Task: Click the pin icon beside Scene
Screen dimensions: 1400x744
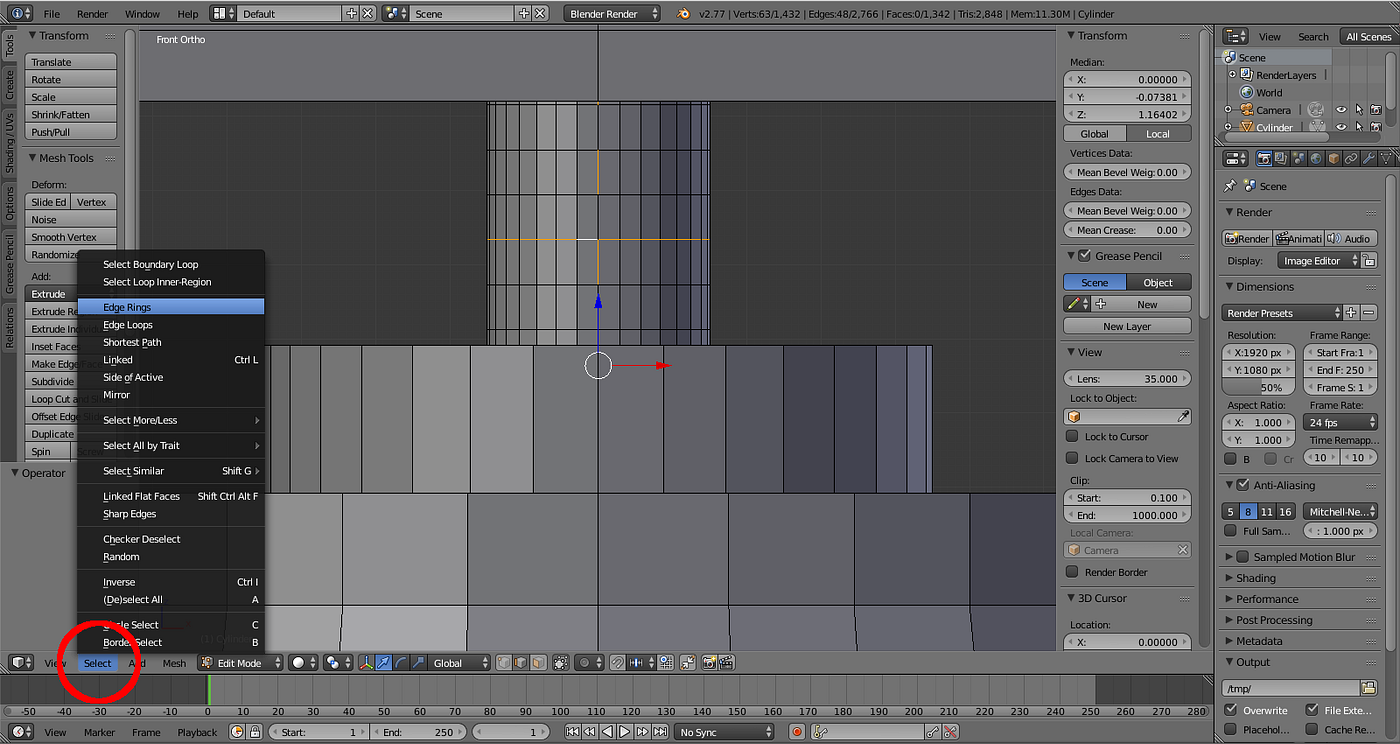Action: point(1230,186)
